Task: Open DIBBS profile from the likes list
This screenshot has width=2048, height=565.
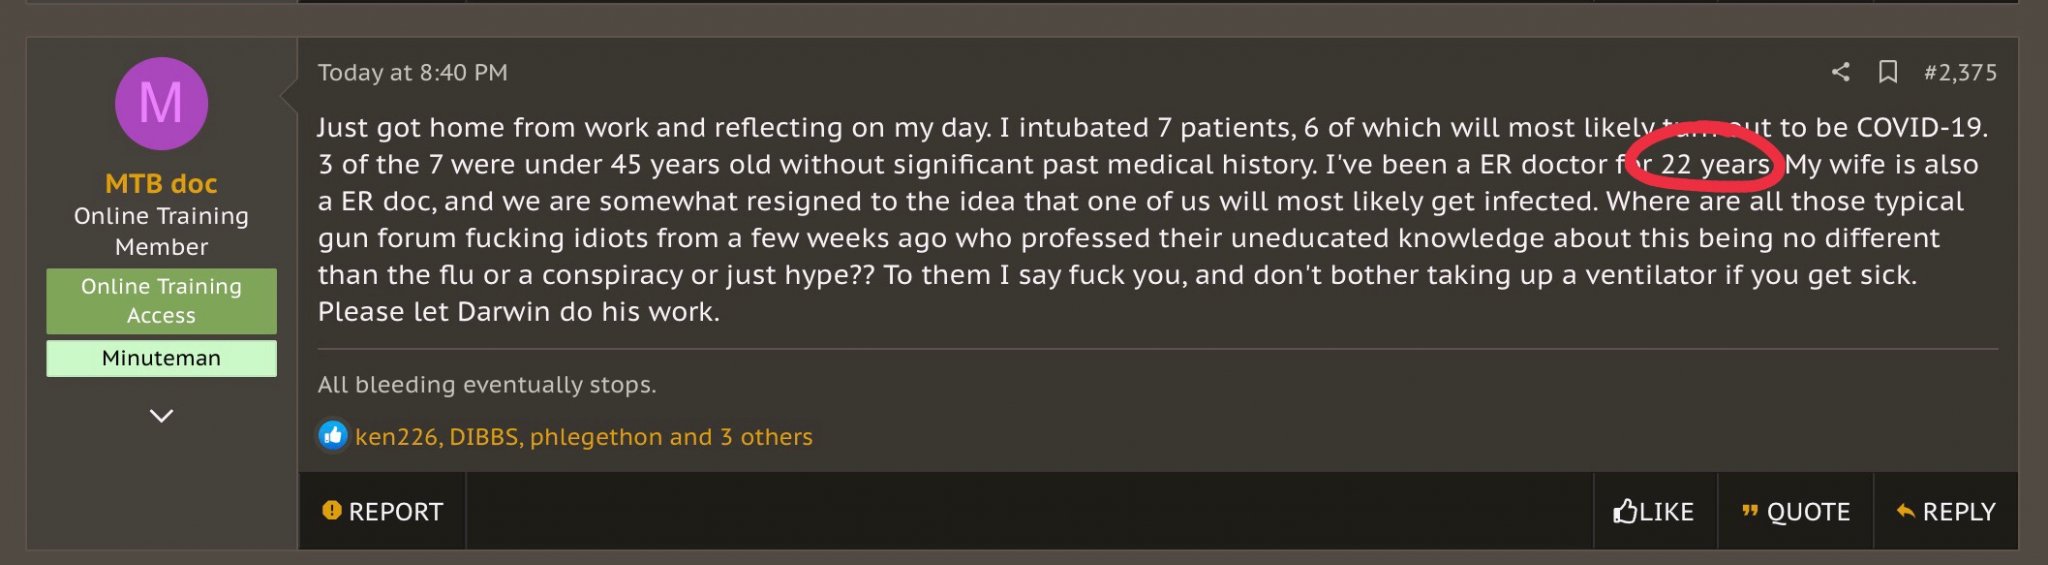Action: click(484, 437)
